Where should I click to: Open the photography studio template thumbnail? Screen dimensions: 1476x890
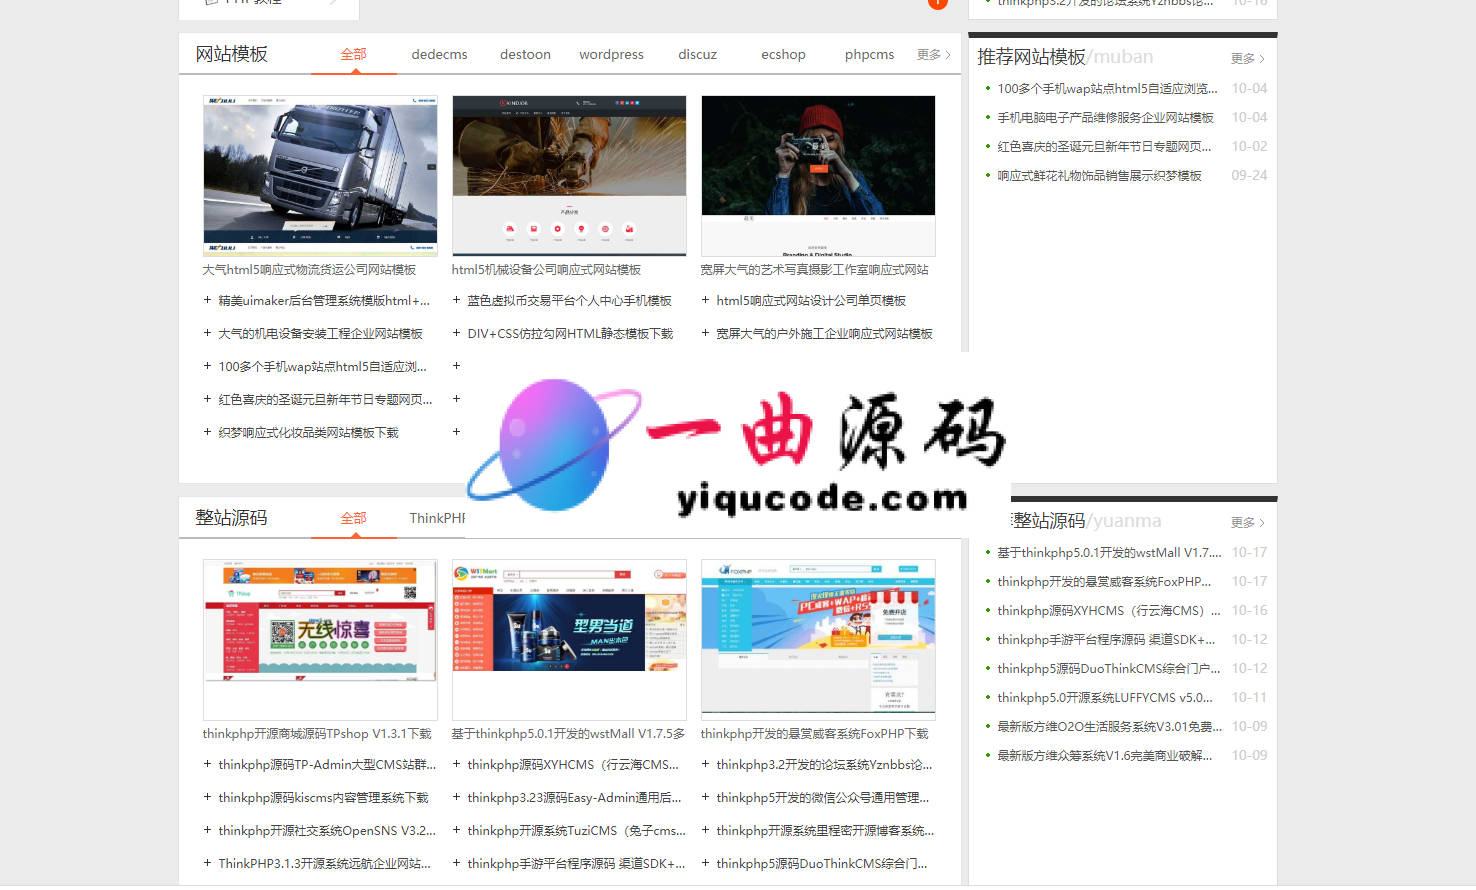[818, 175]
